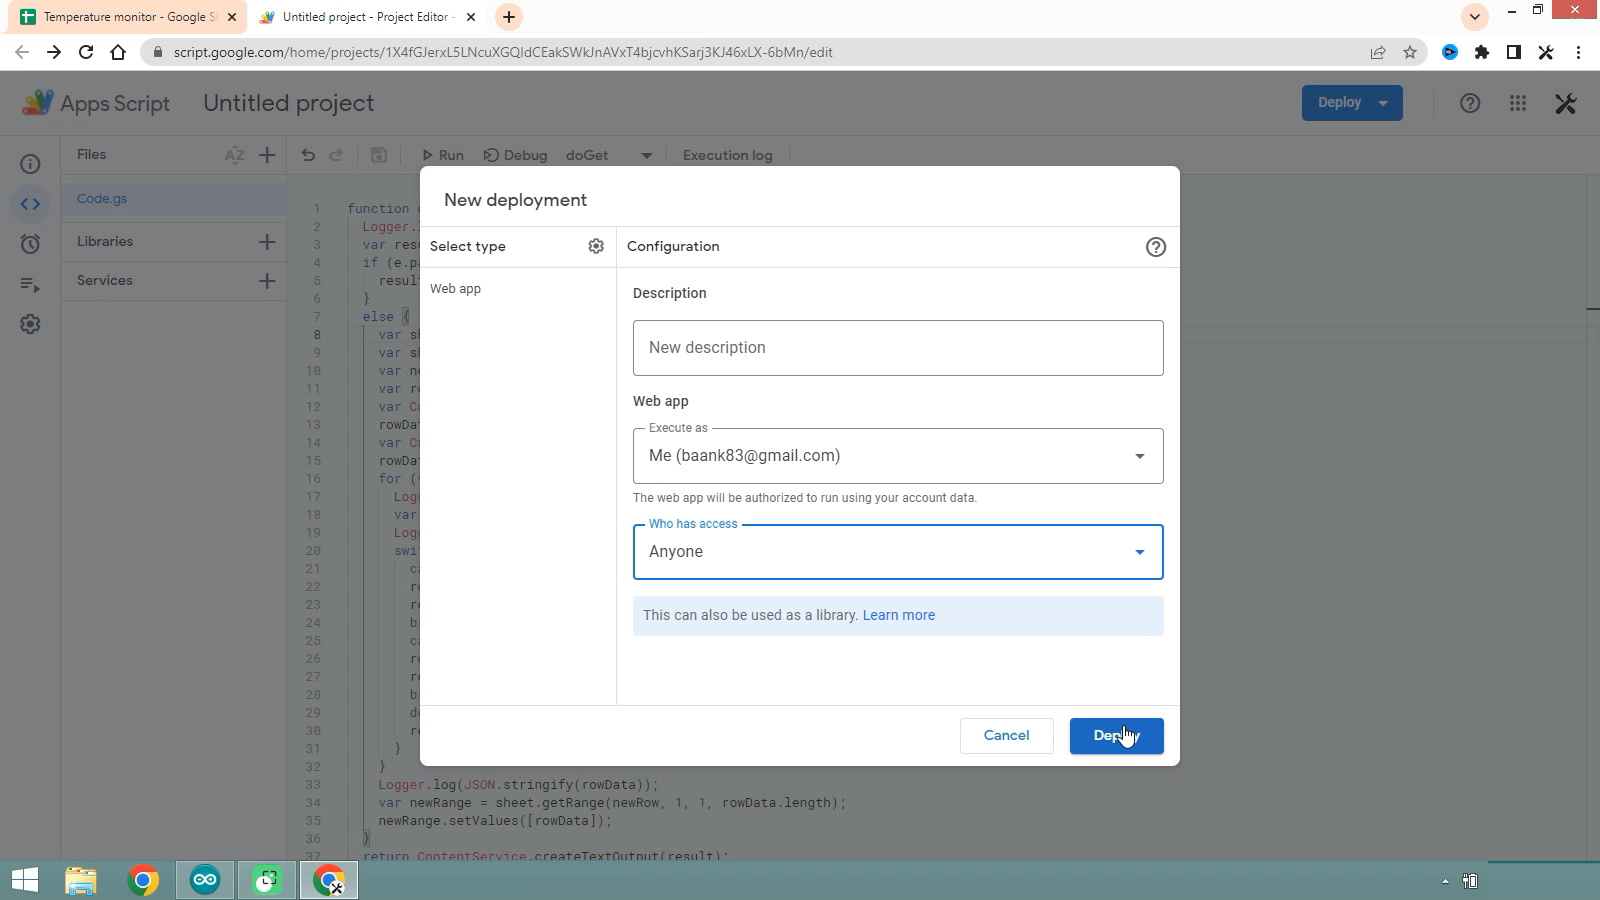This screenshot has width=1600, height=900.
Task: Sort files alphabetically with AZ icon
Action: (235, 155)
